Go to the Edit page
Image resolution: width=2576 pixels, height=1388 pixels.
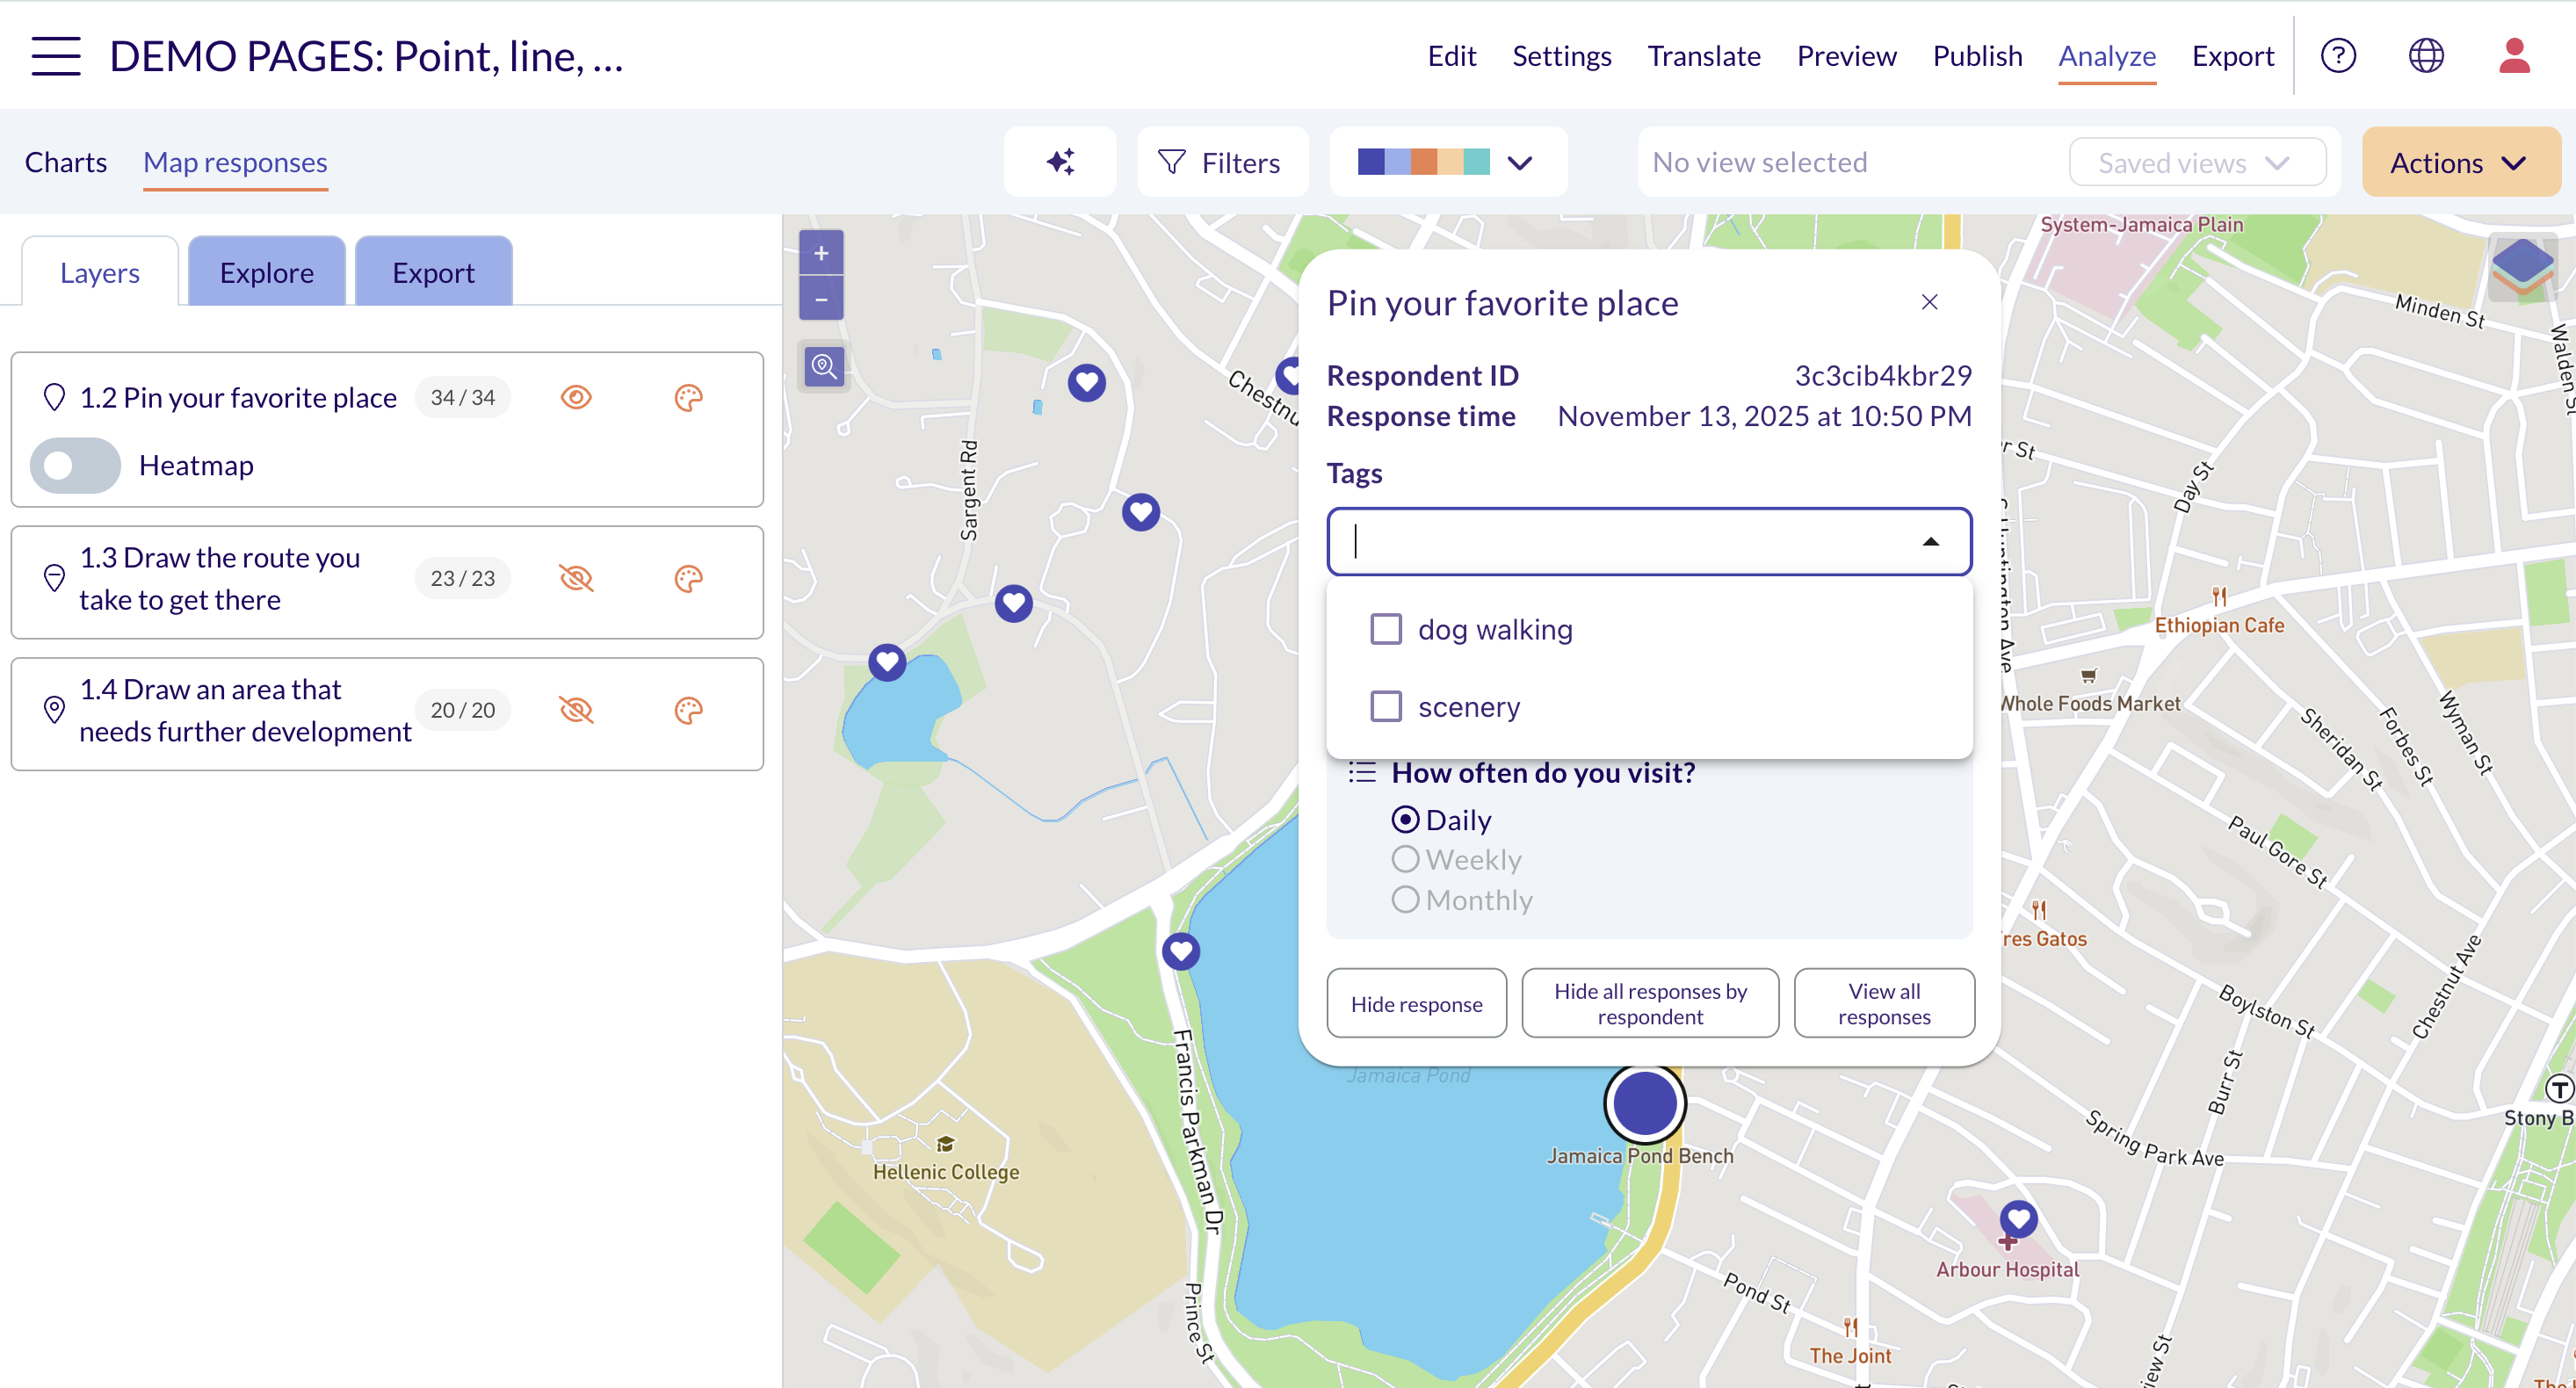1451,56
